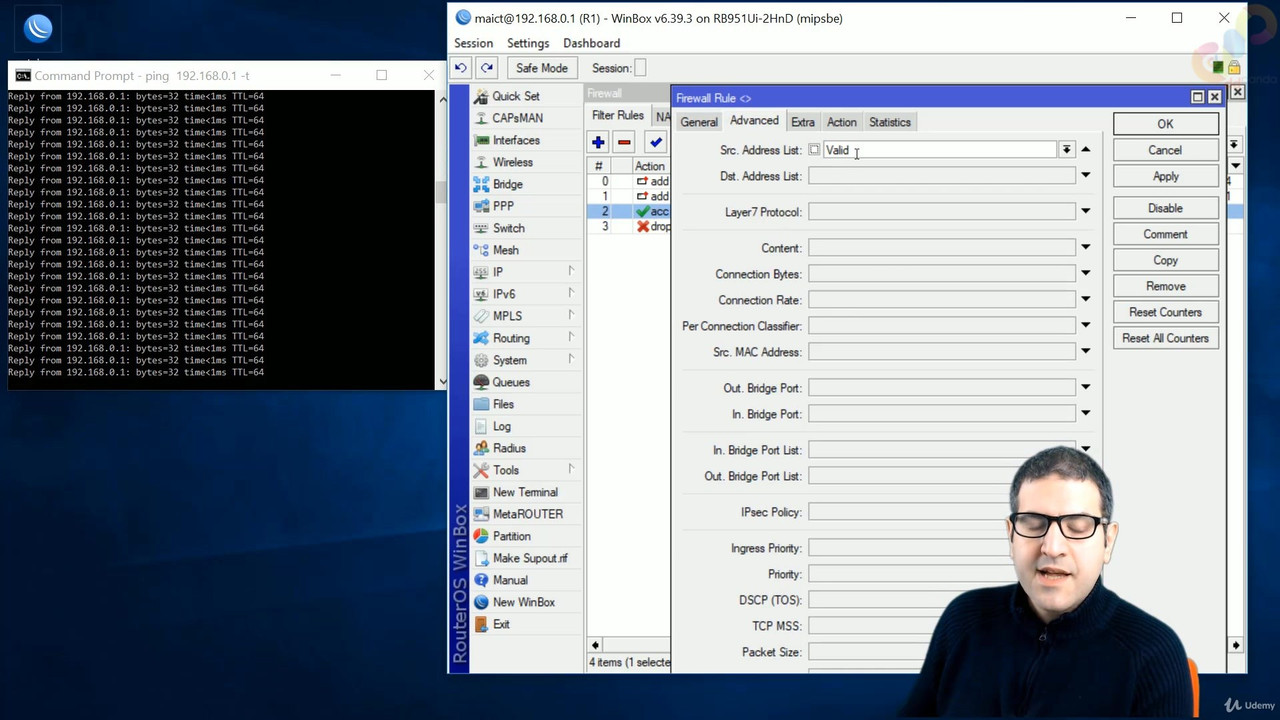Expand Content field
Viewport: 1280px width, 720px height.
click(x=1085, y=248)
